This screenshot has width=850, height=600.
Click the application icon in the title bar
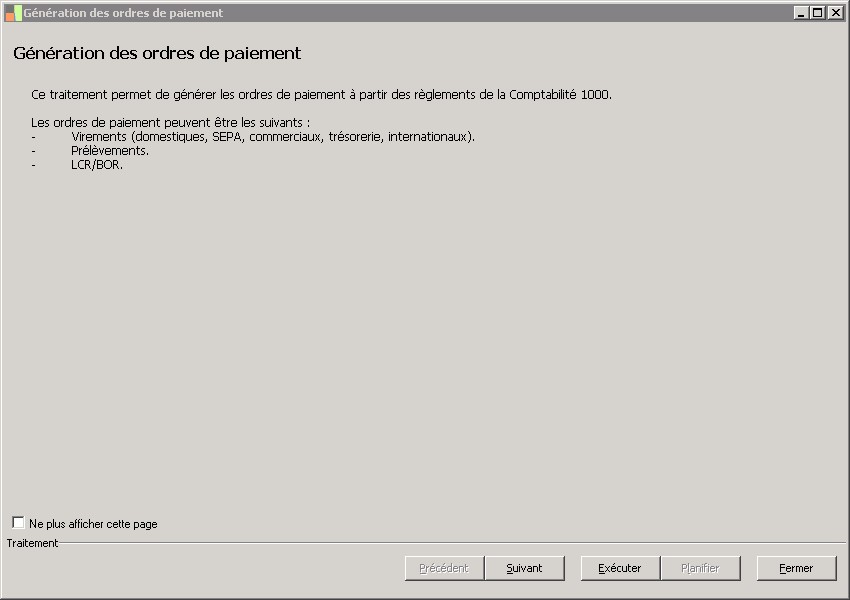tap(13, 13)
